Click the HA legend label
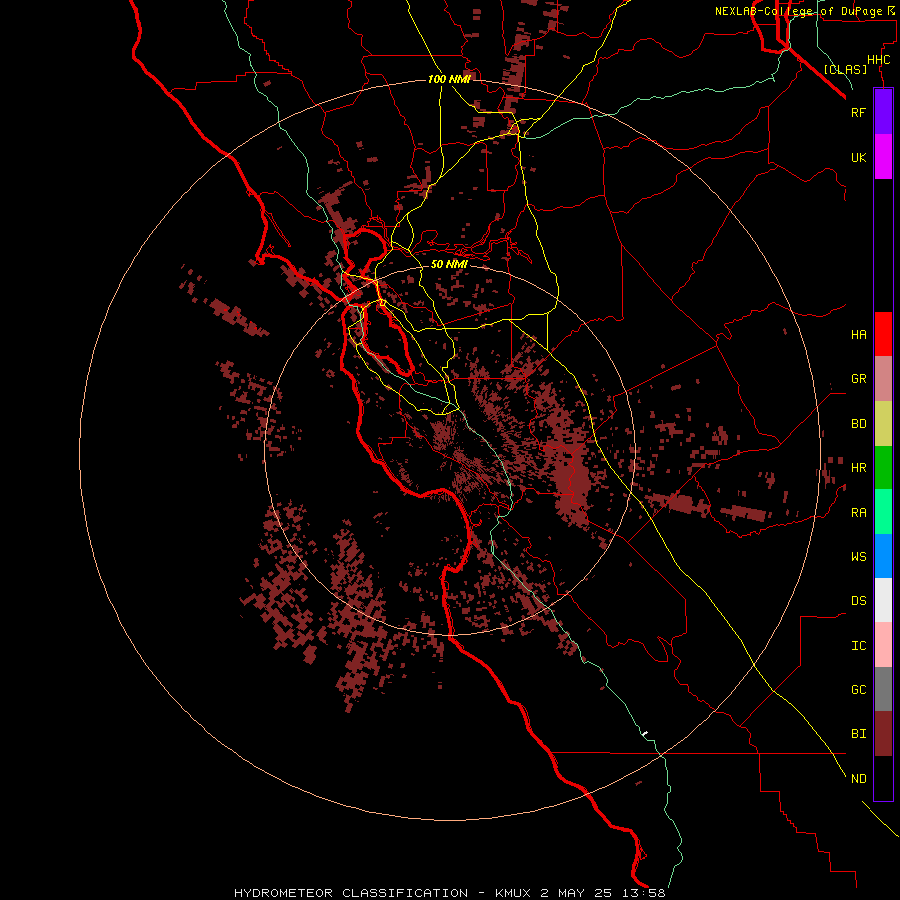Viewport: 900px width, 900px height. (858, 335)
